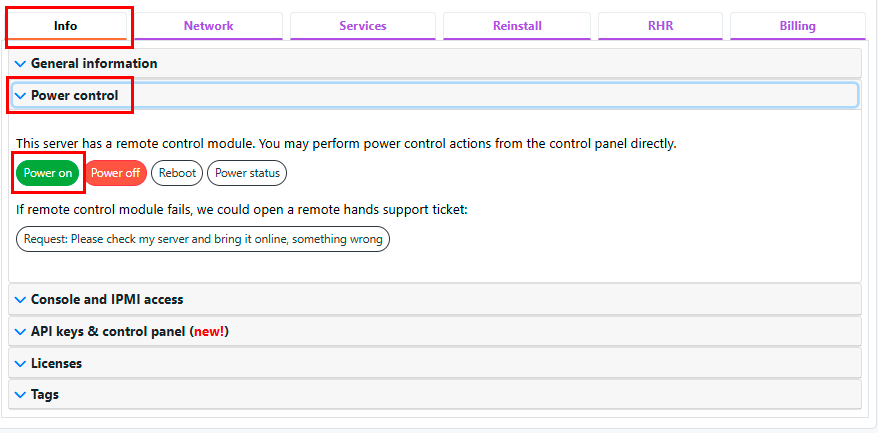Screen dimensions: 878x433
Task: Click the General information chevron icon
Action: point(20,64)
